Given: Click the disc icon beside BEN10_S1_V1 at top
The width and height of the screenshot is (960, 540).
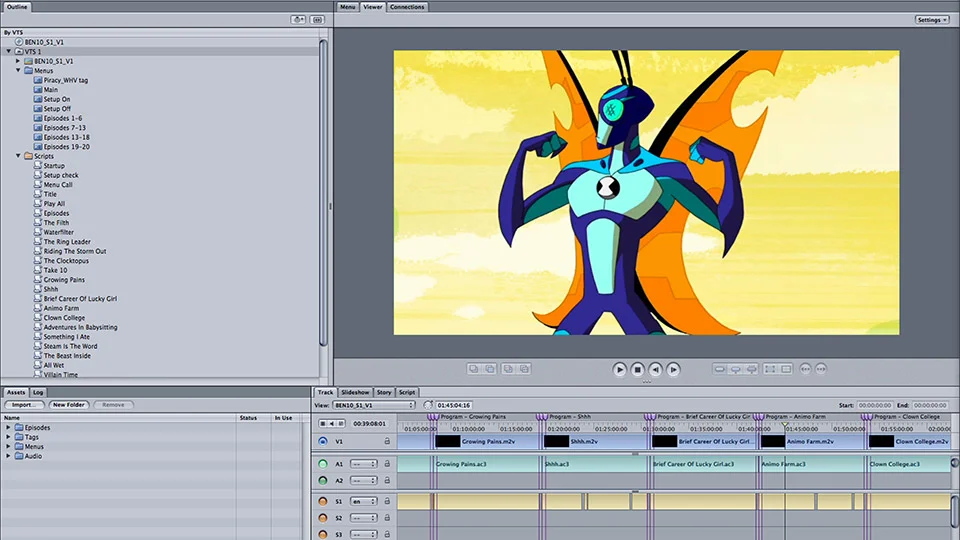Looking at the screenshot, I should click(x=19, y=42).
